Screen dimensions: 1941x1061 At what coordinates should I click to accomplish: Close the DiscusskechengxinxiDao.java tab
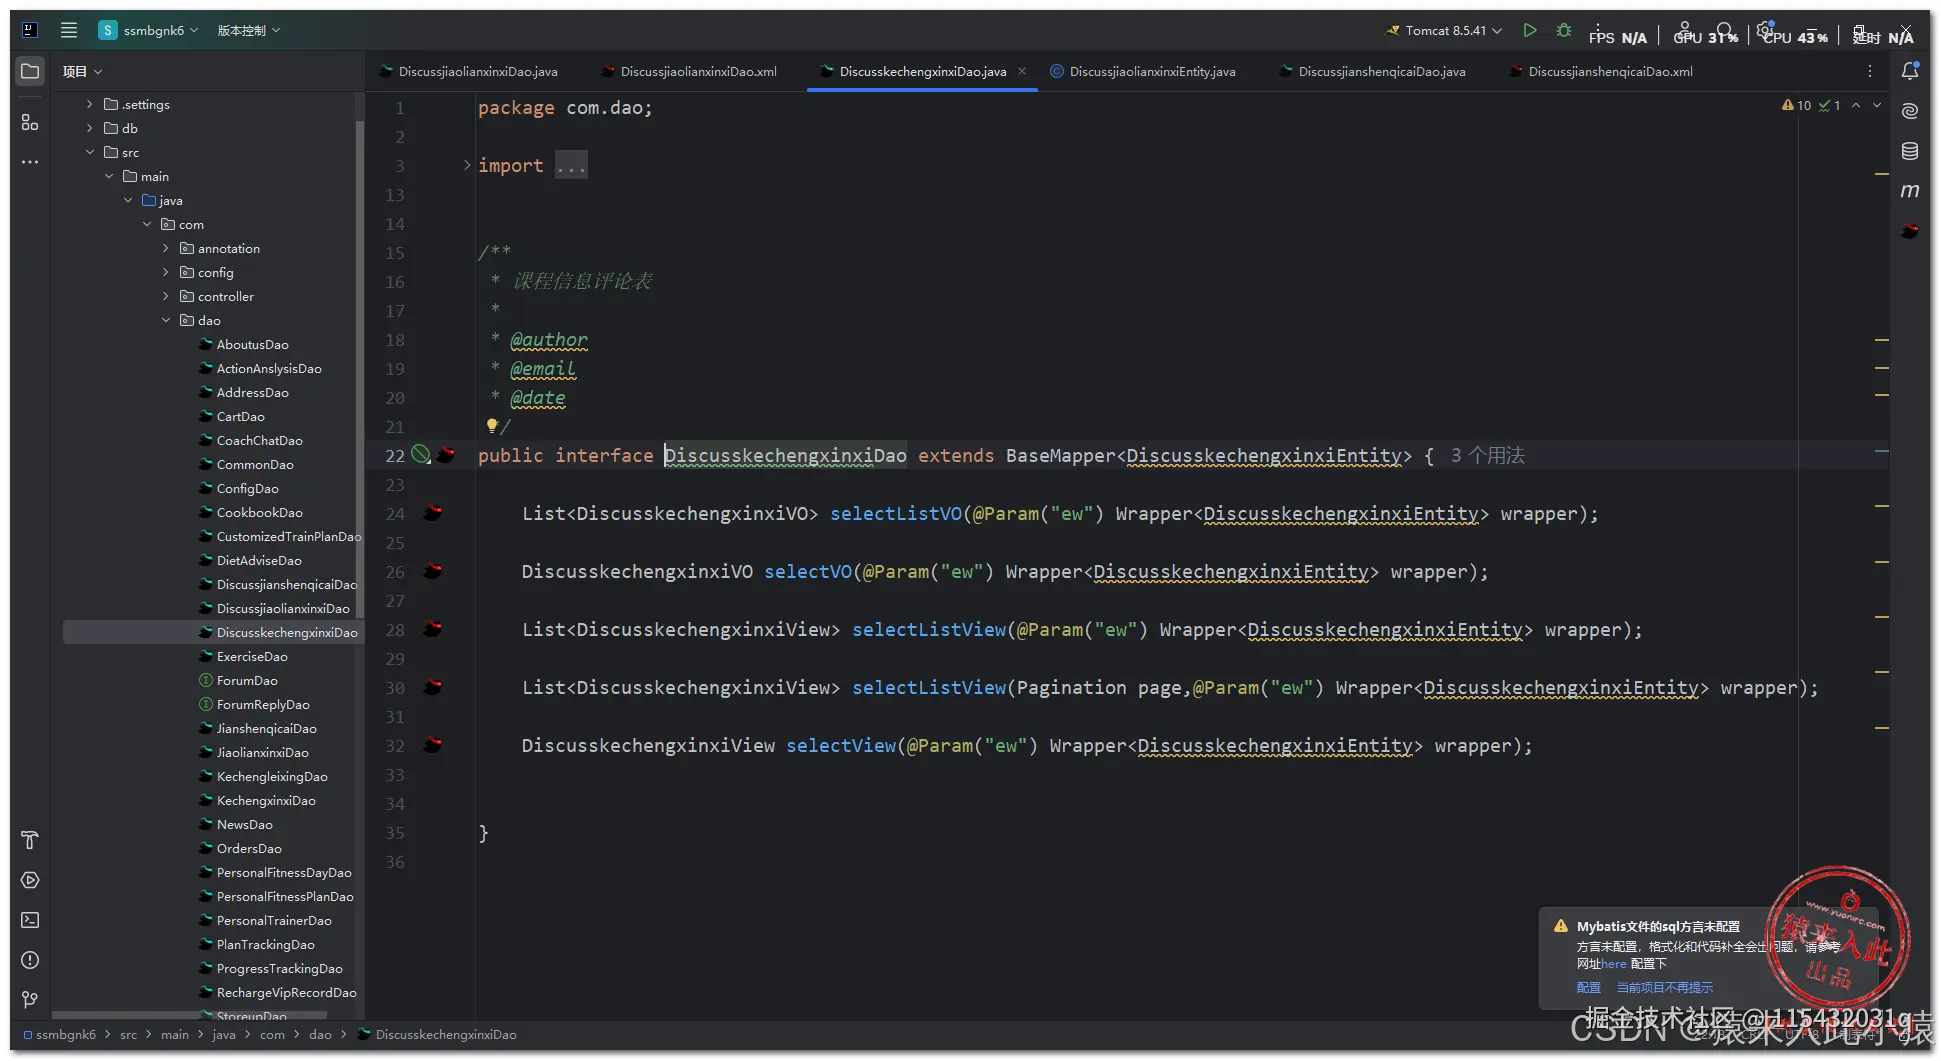[x=1022, y=71]
